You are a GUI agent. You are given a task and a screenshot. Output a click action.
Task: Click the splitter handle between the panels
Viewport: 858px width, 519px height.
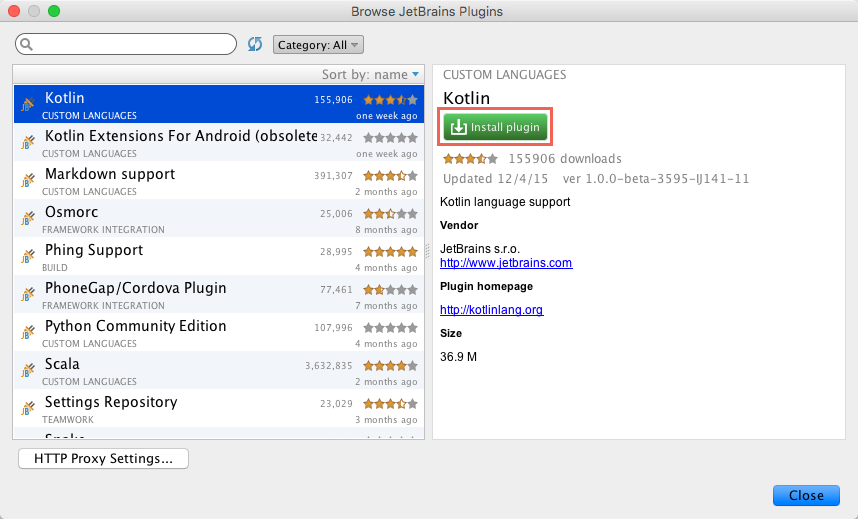click(x=428, y=251)
